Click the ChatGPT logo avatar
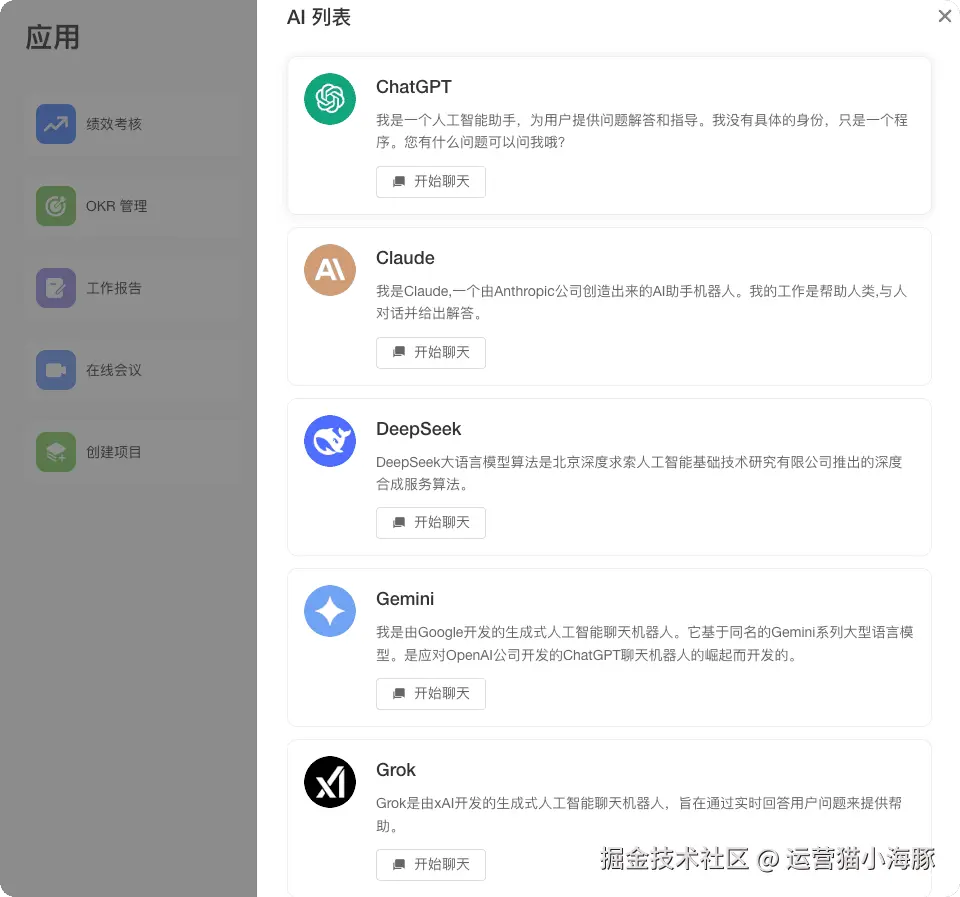Screen dimensions: 960x897 coord(330,99)
